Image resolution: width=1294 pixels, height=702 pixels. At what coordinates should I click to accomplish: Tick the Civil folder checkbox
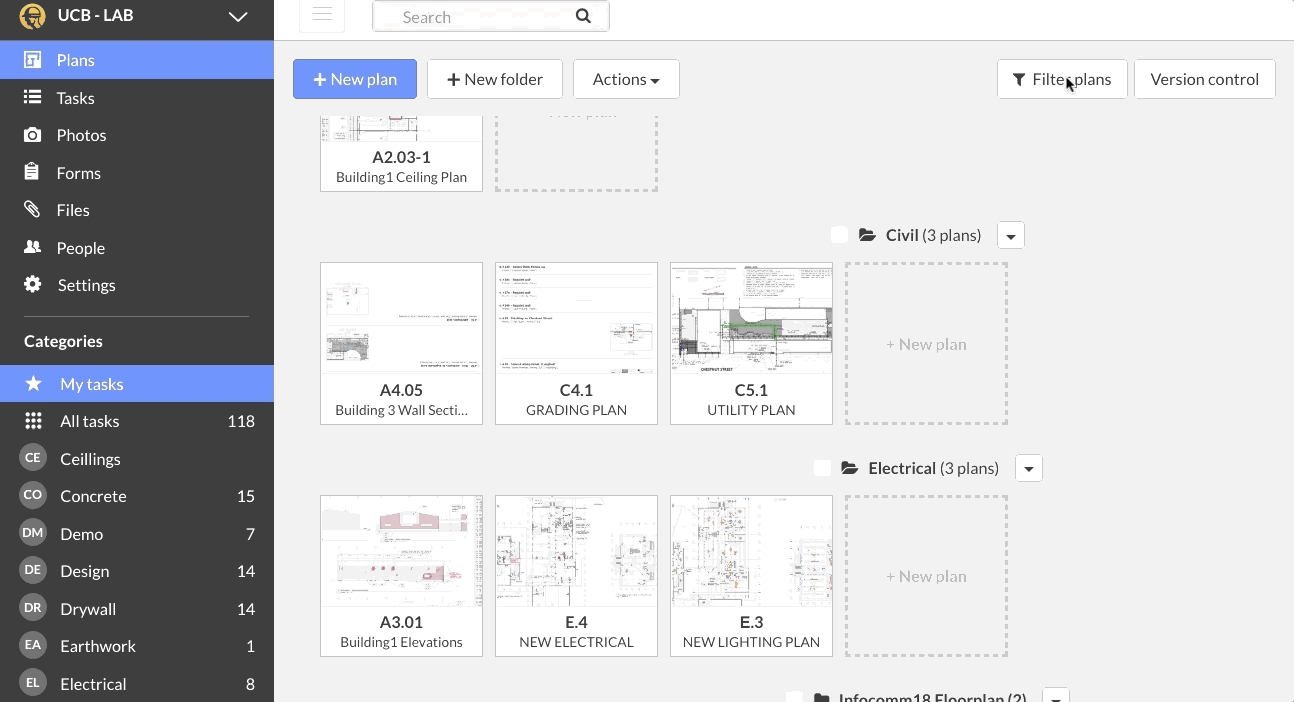839,234
